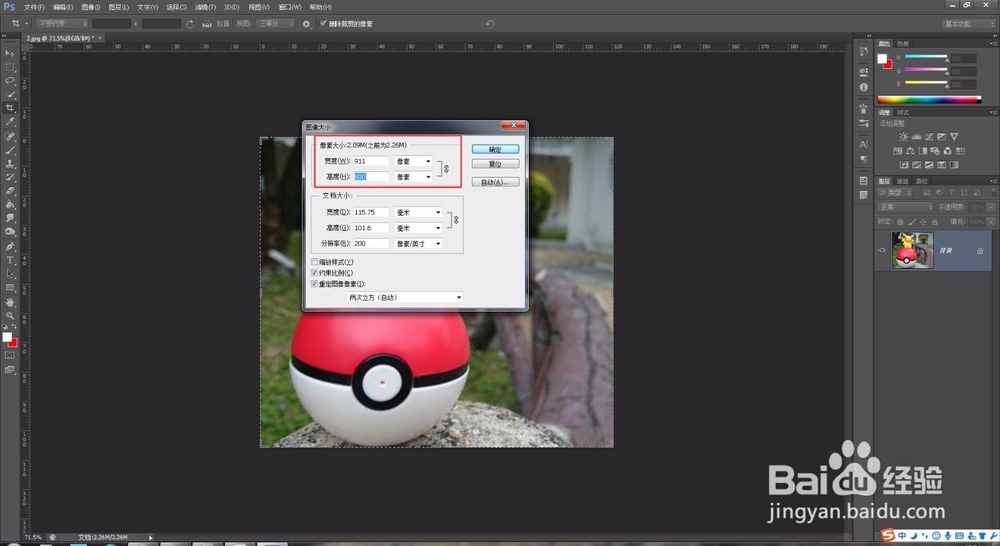This screenshot has height=546, width=1000.
Task: Click the resolution input field showing 200
Action: 371,244
